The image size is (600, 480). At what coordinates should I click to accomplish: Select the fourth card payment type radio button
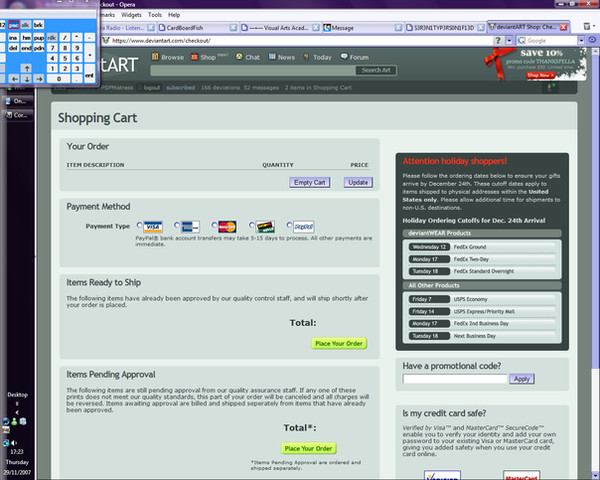[251, 225]
